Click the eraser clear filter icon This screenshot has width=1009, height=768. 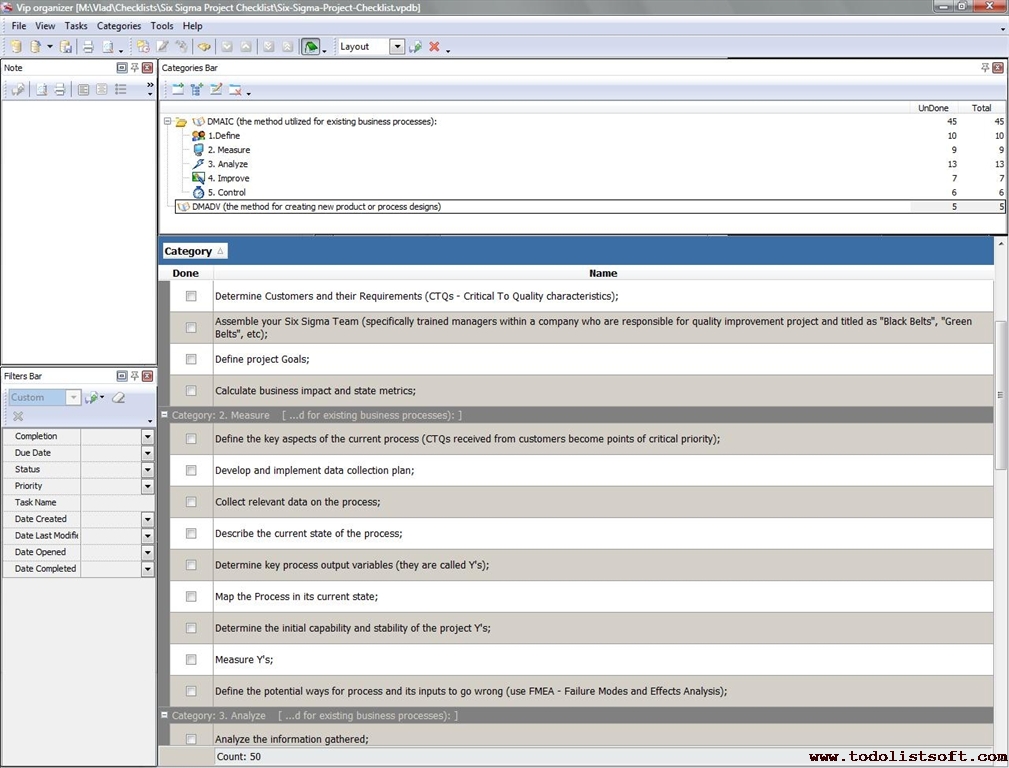pyautogui.click(x=119, y=398)
